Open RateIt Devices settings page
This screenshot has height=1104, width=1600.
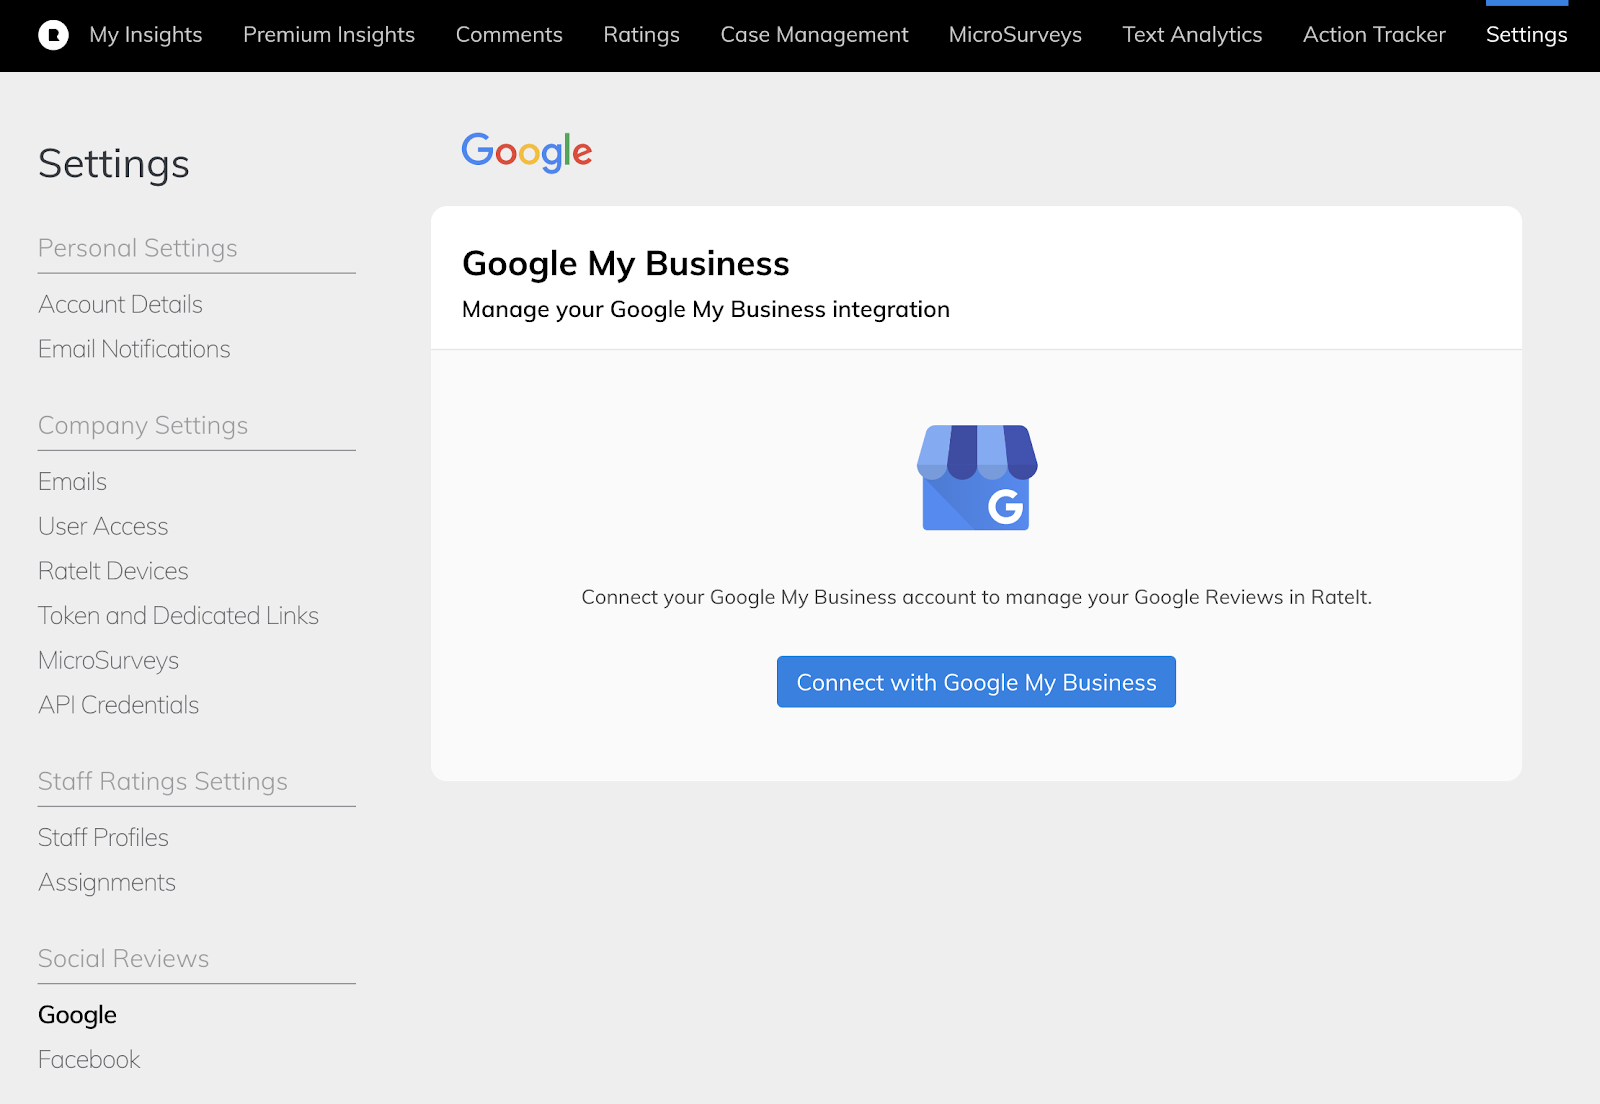pos(113,571)
